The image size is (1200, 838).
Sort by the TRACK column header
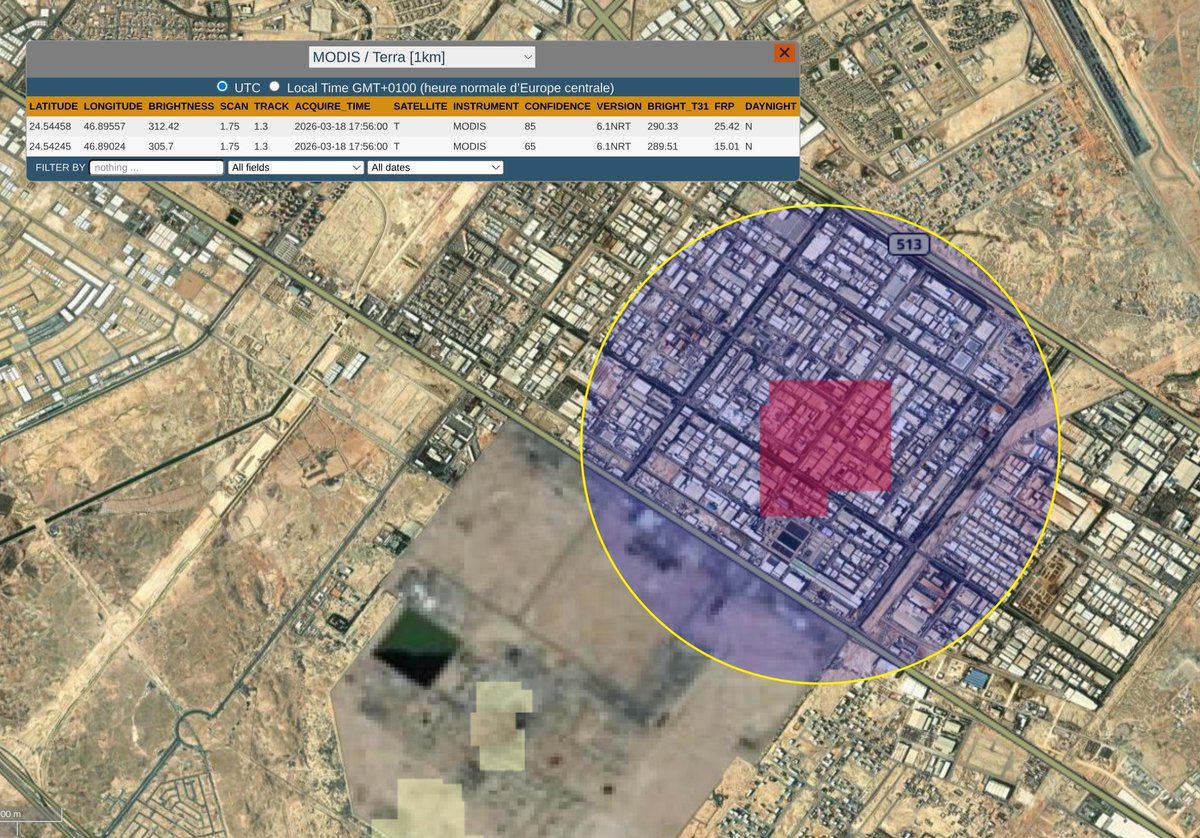pyautogui.click(x=271, y=106)
